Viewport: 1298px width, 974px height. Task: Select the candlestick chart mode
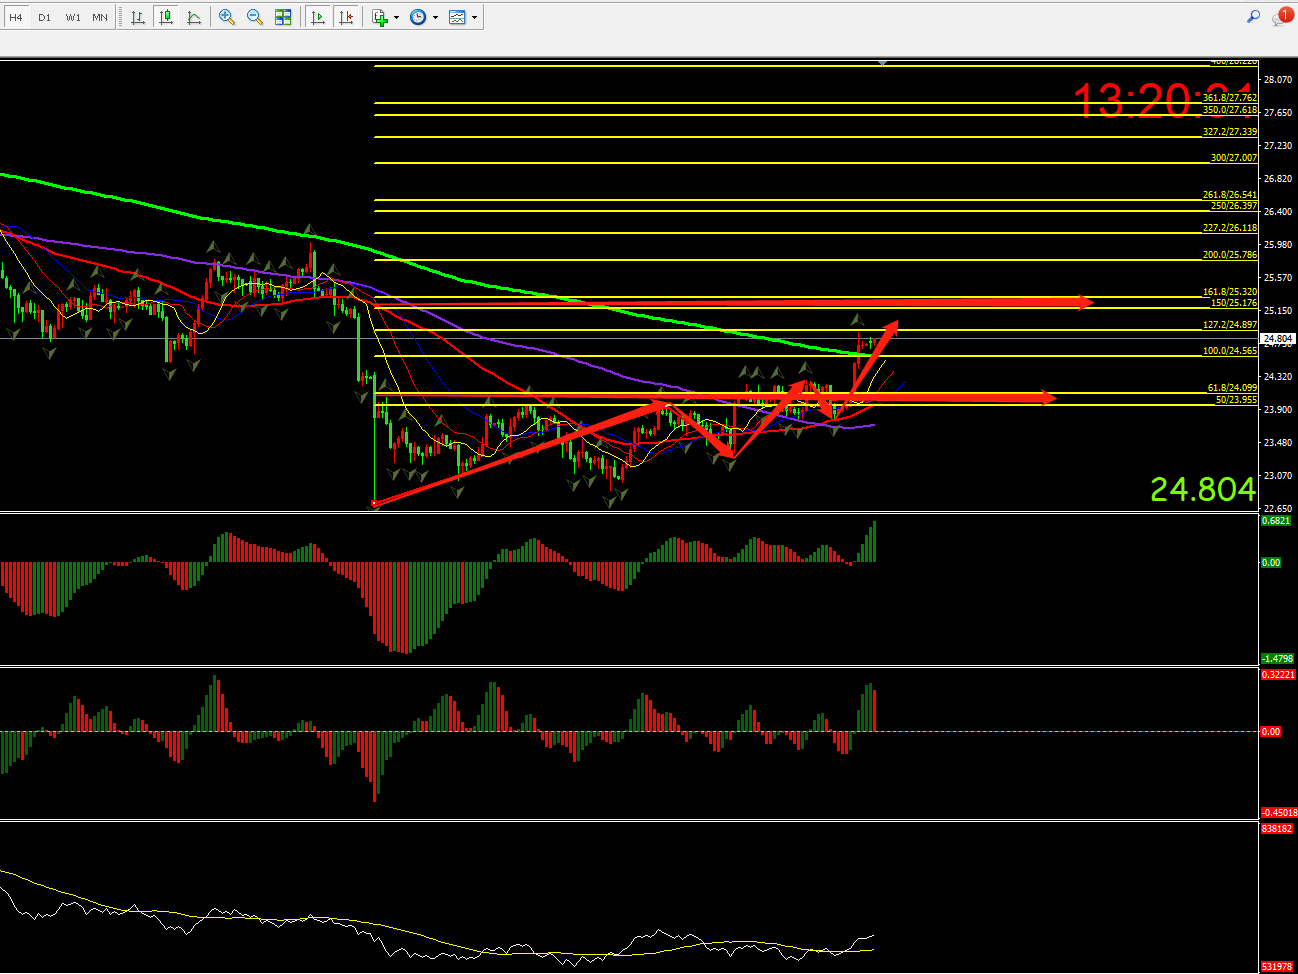coord(166,17)
